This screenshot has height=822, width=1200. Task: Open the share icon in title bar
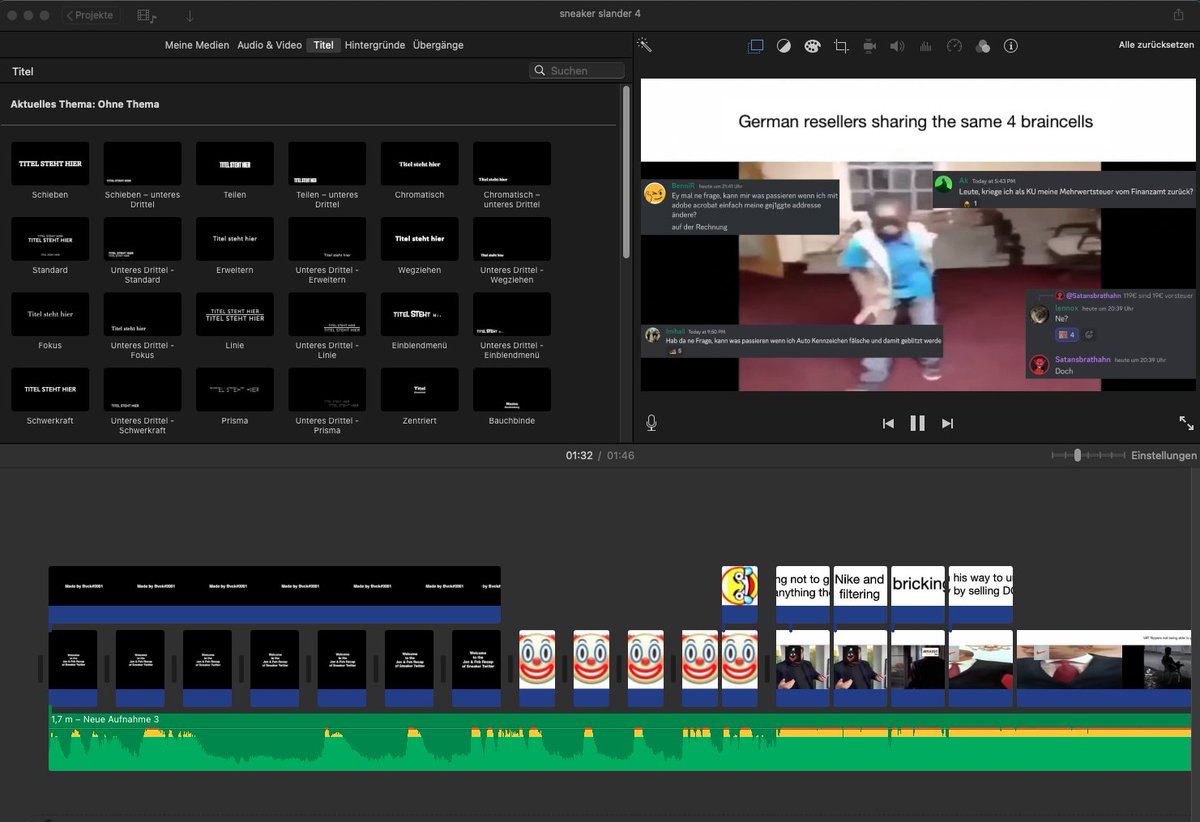coord(1178,14)
